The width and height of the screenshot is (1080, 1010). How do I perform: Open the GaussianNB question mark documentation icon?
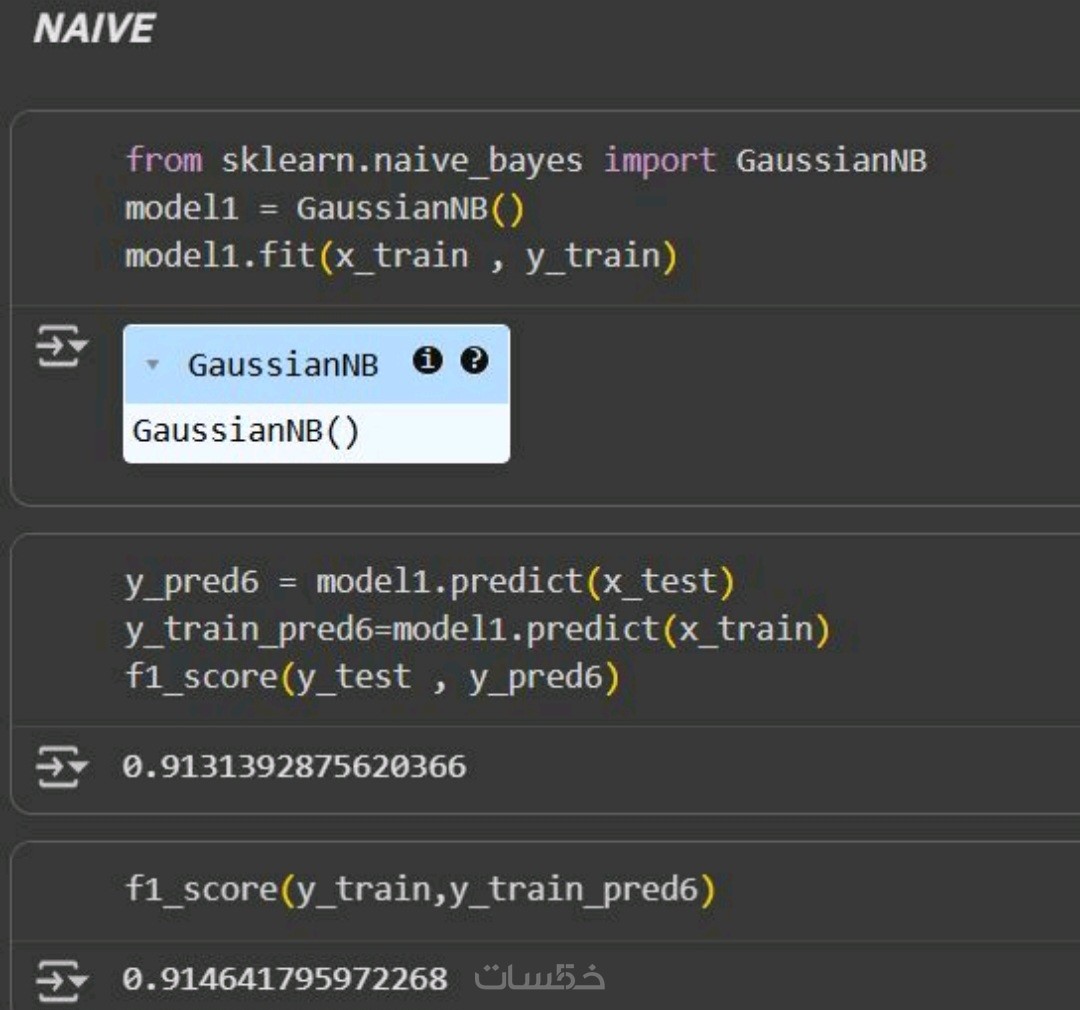tap(475, 360)
